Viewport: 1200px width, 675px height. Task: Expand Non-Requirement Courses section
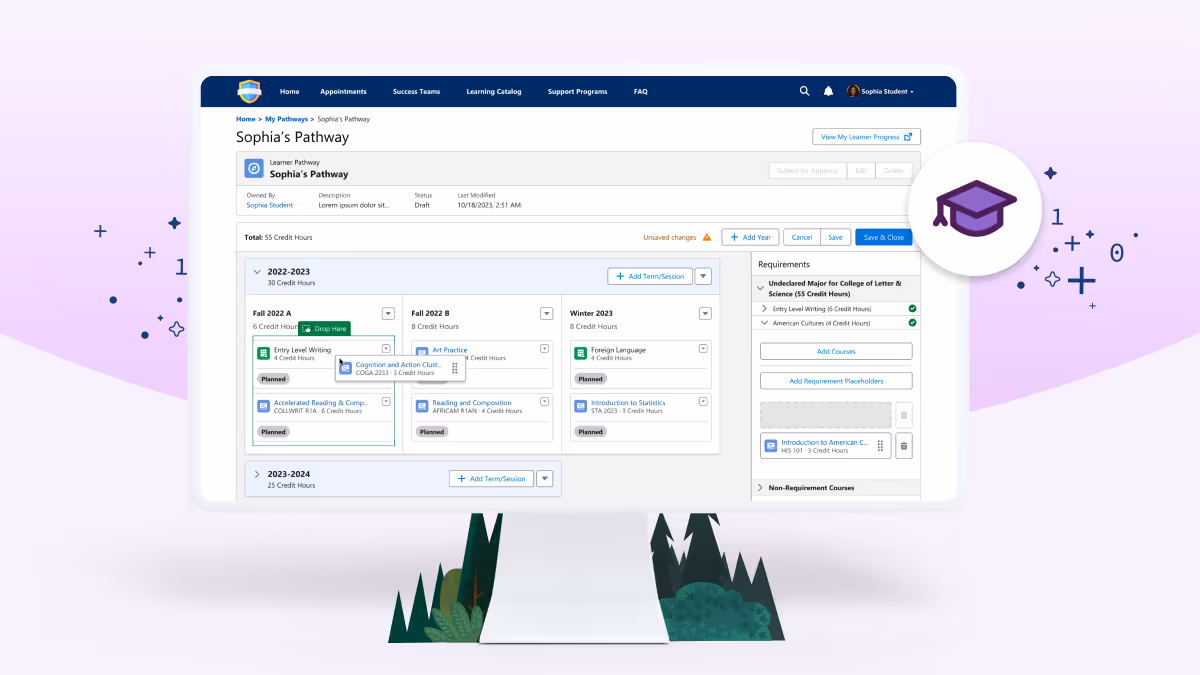(760, 488)
